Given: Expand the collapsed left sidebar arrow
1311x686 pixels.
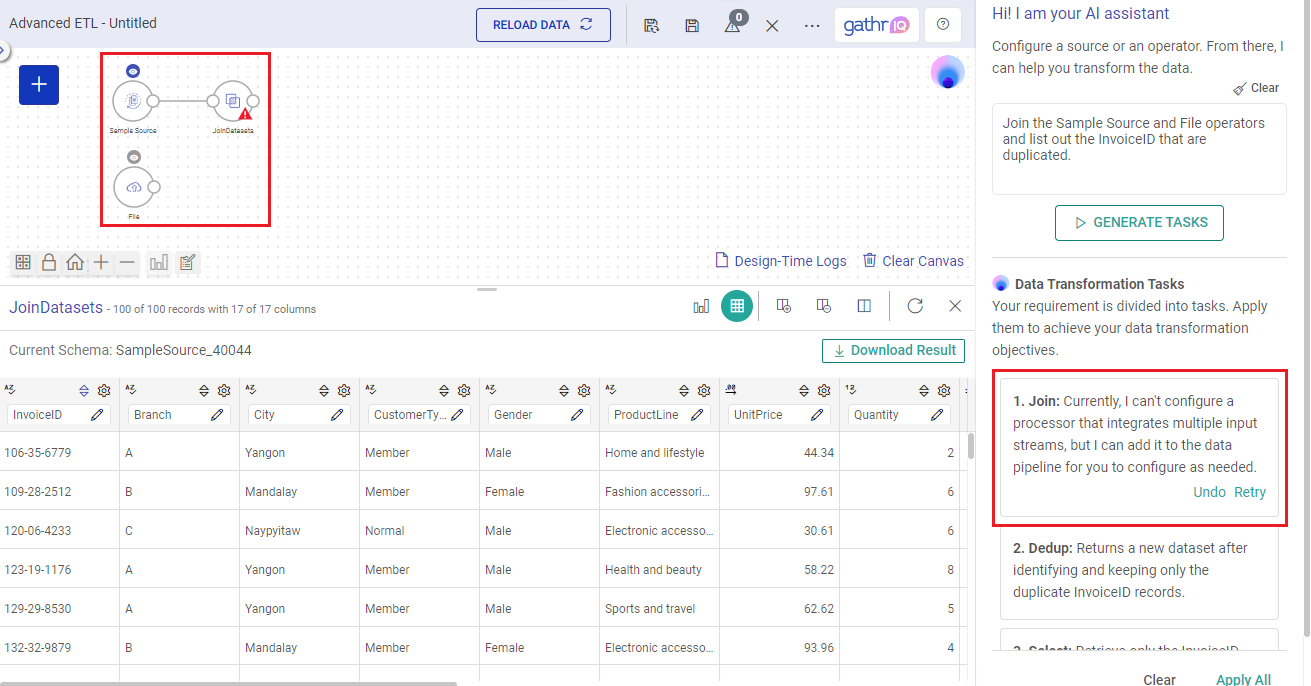Looking at the screenshot, I should coord(4,50).
